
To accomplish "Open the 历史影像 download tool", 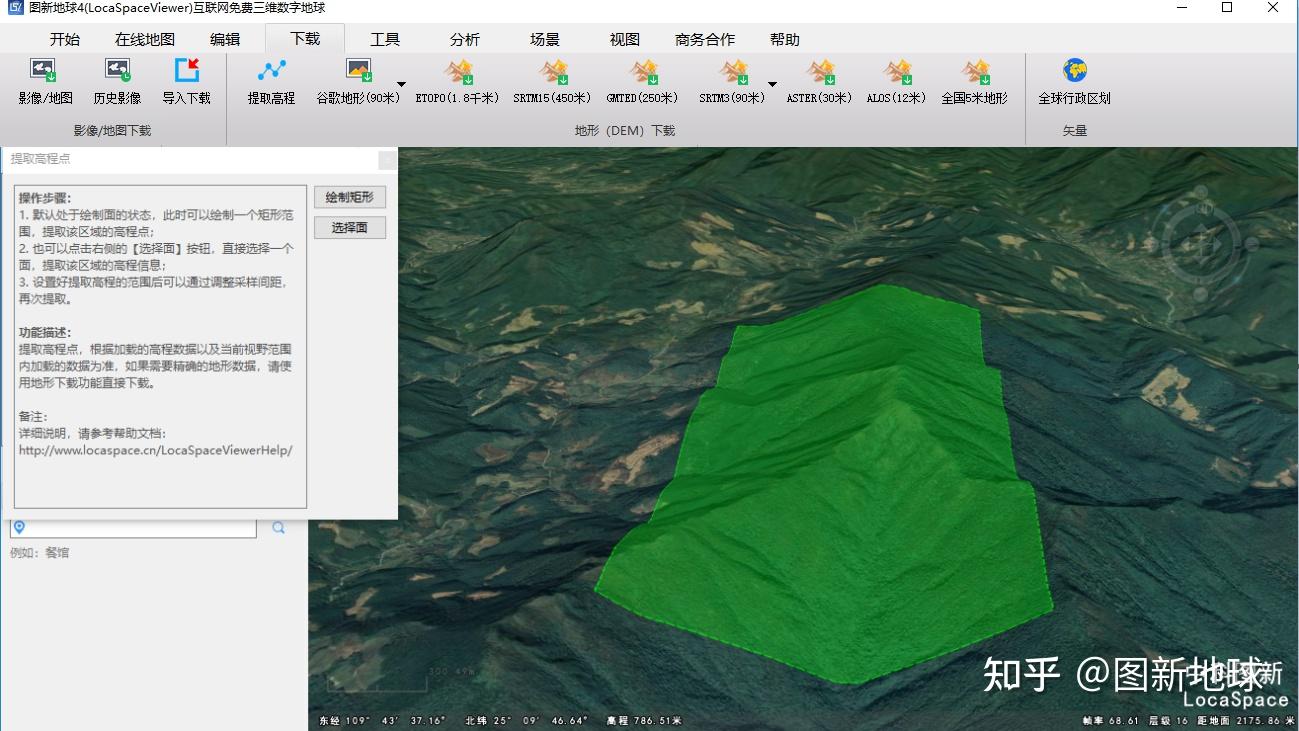I will (x=117, y=82).
